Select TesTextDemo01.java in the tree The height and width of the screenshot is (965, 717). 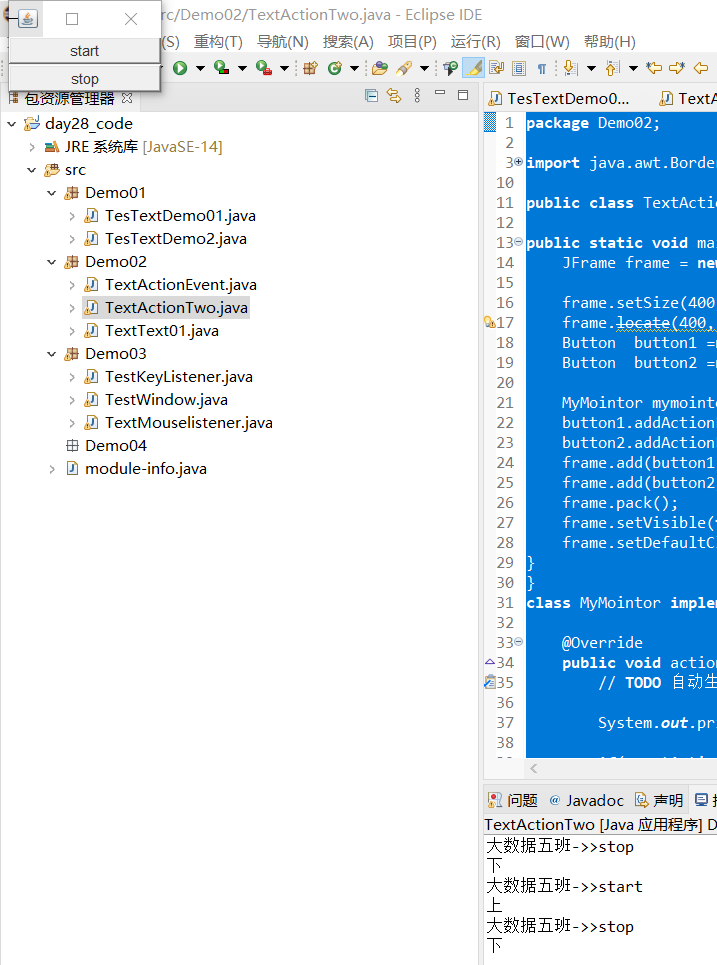point(180,216)
